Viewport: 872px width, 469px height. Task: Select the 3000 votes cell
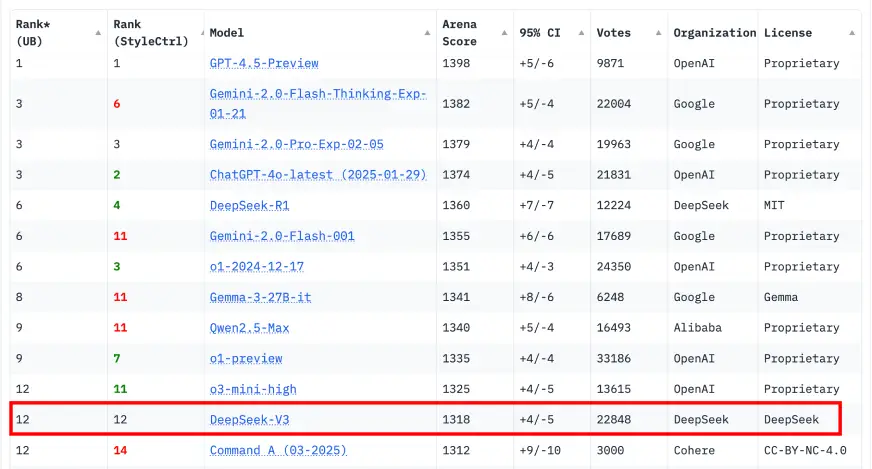click(610, 450)
